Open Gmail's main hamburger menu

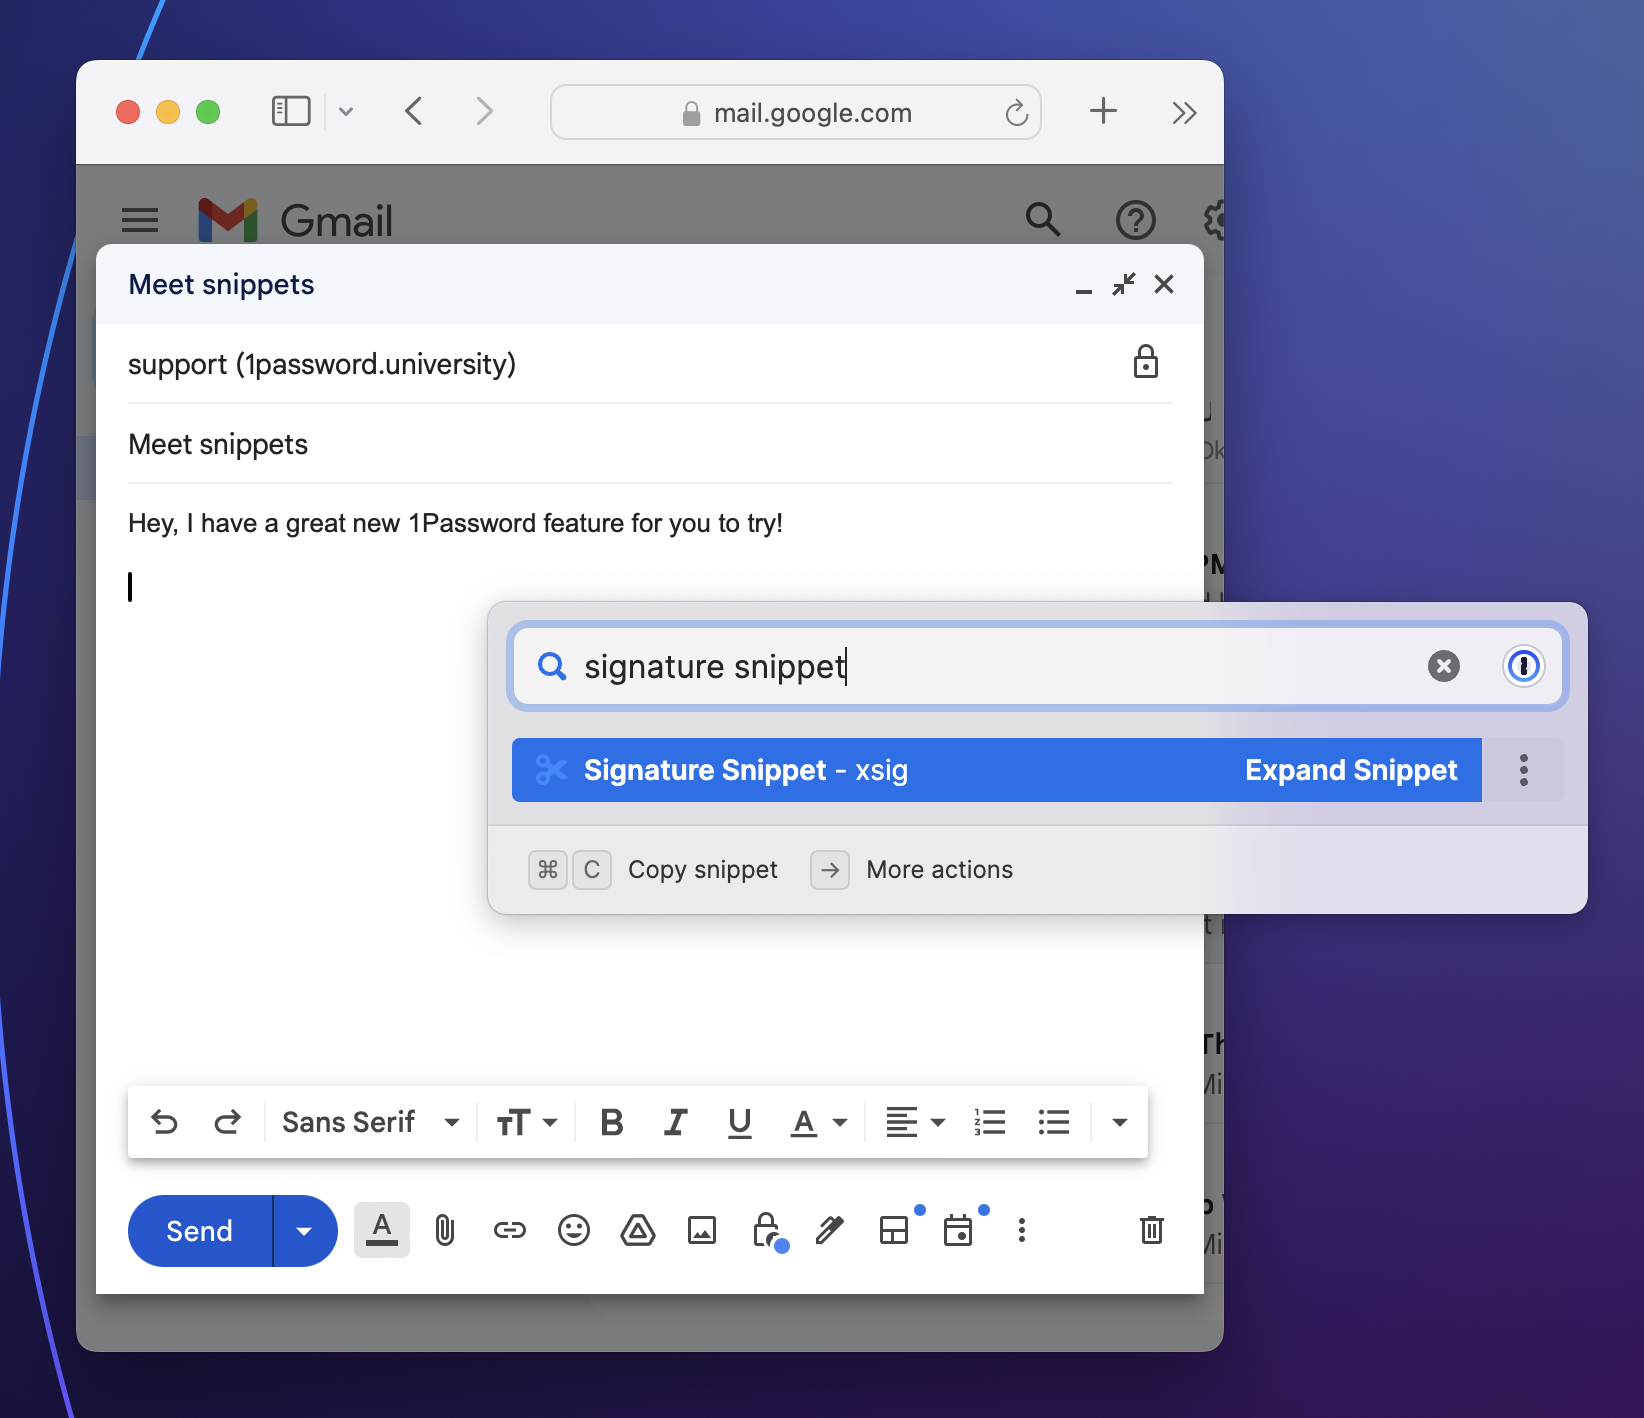click(x=140, y=220)
